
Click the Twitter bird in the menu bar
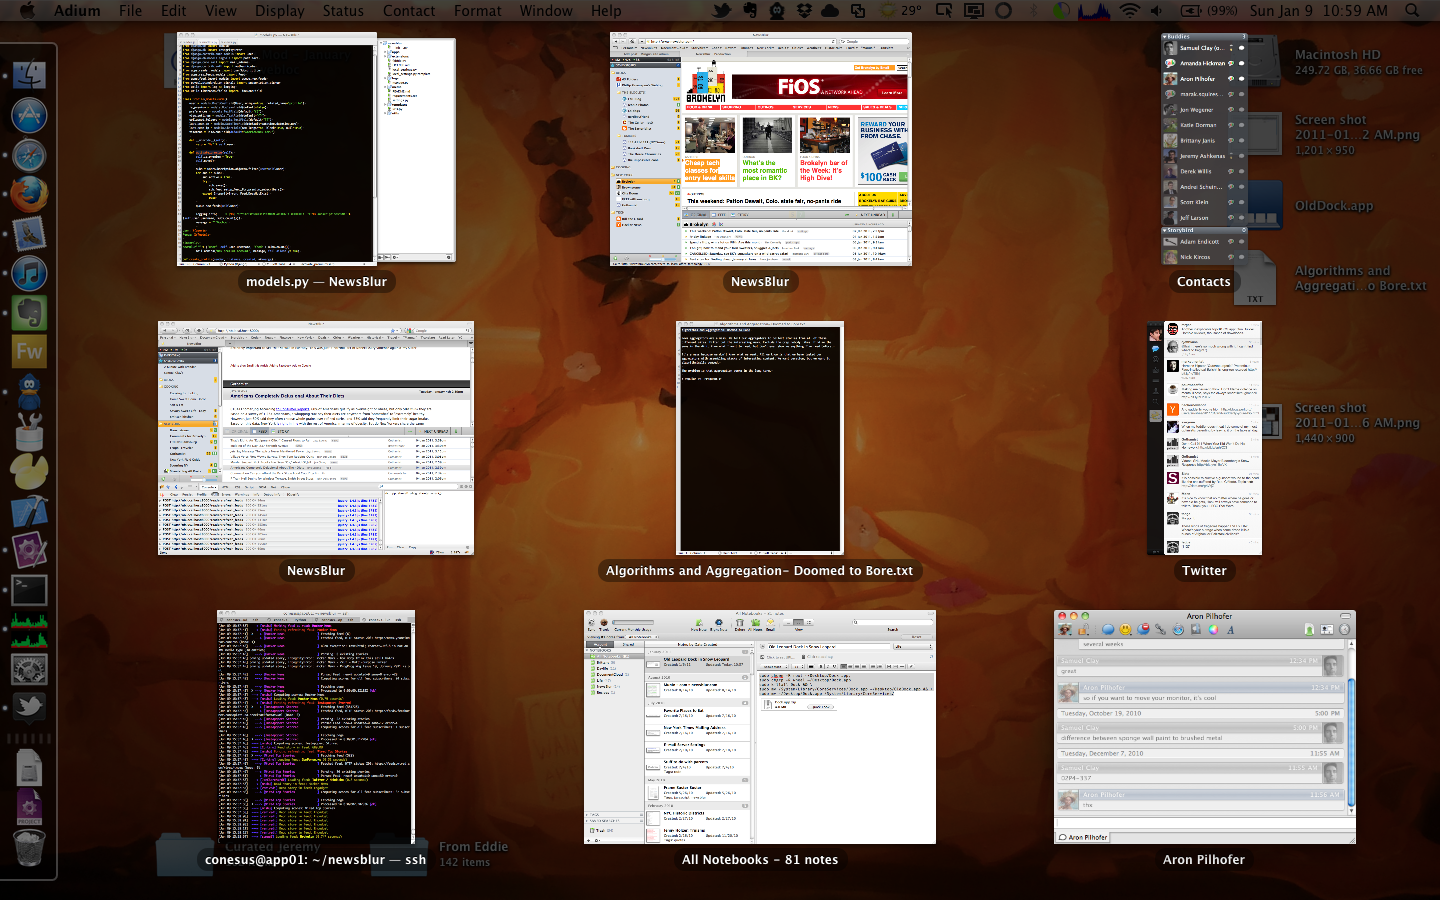(721, 10)
